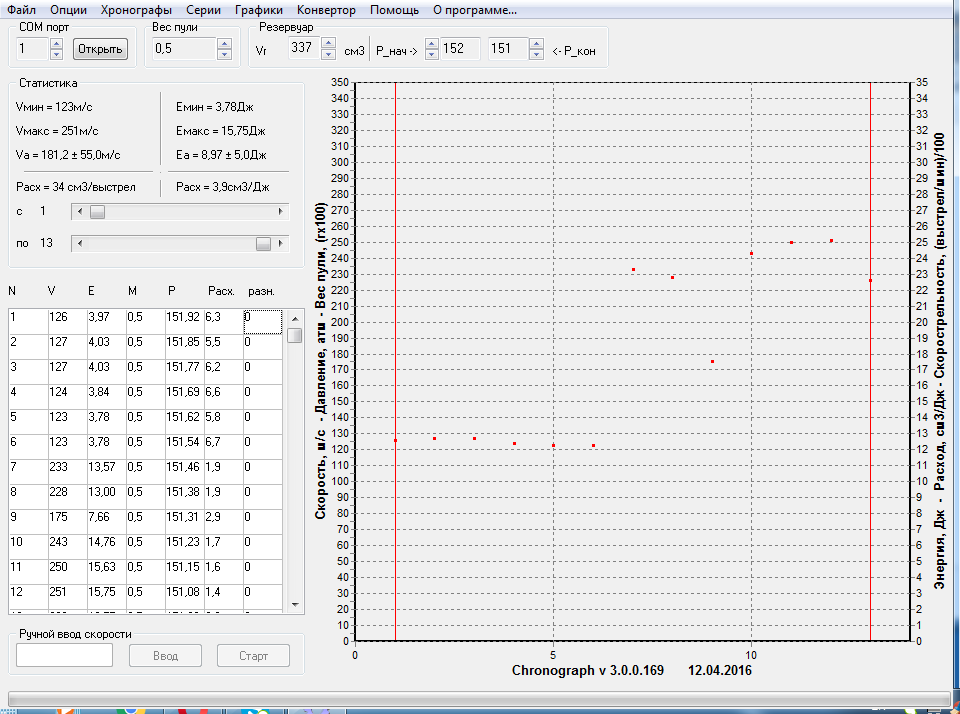Decrease P_кон pressure with down arrow
The height and width of the screenshot is (714, 960).
tap(534, 54)
